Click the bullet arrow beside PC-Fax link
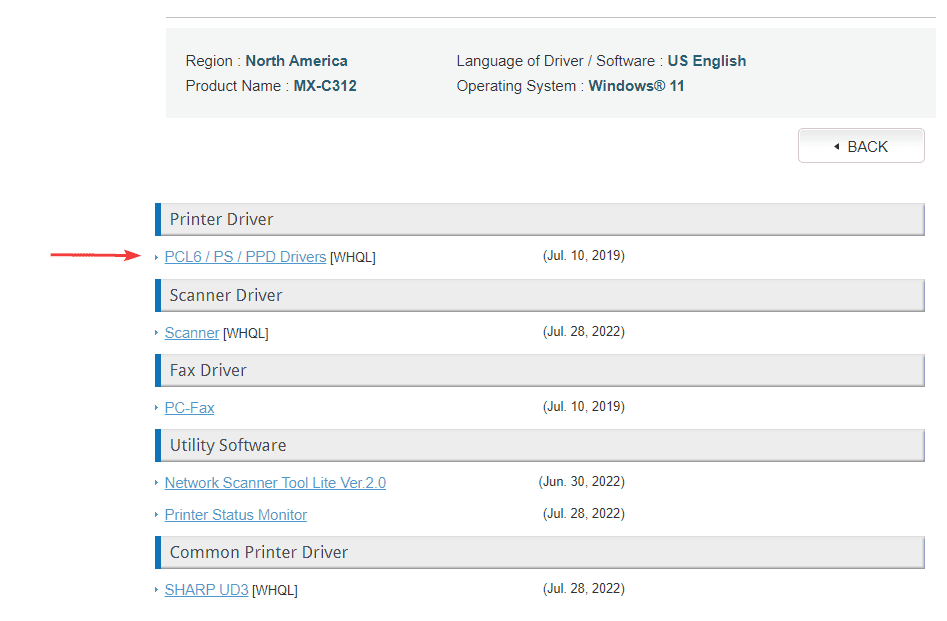 [x=157, y=408]
